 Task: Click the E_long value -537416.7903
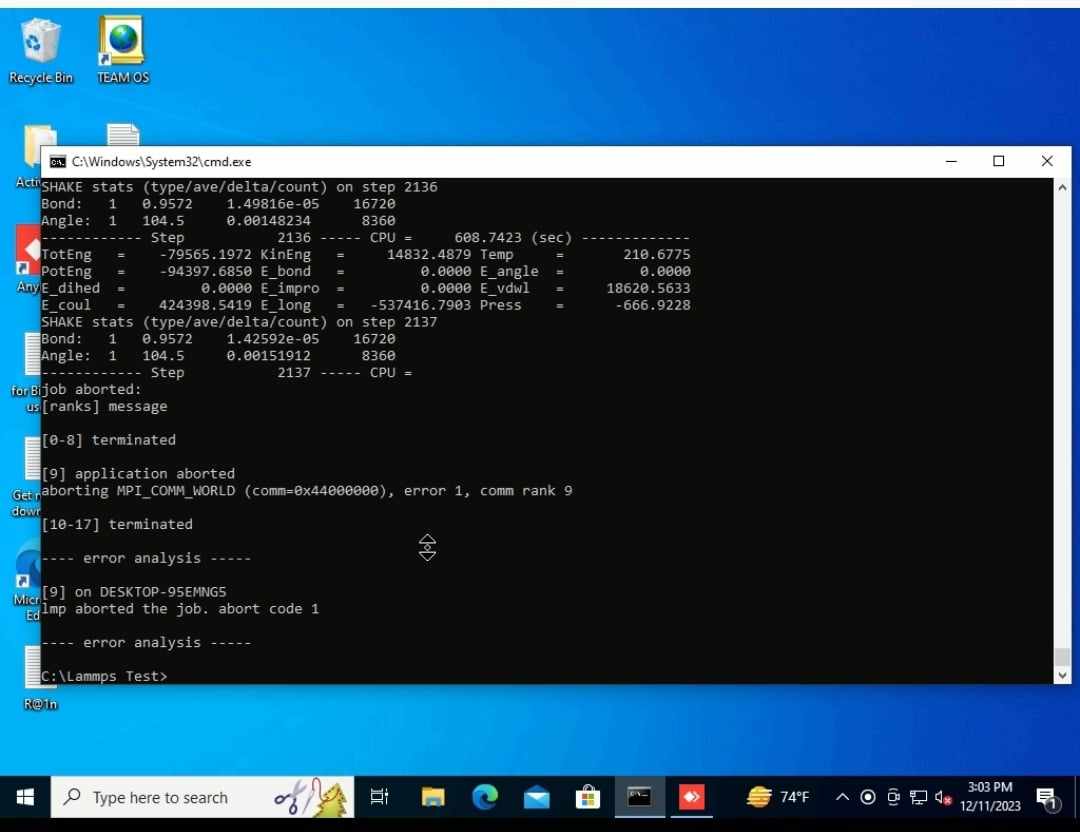point(420,305)
